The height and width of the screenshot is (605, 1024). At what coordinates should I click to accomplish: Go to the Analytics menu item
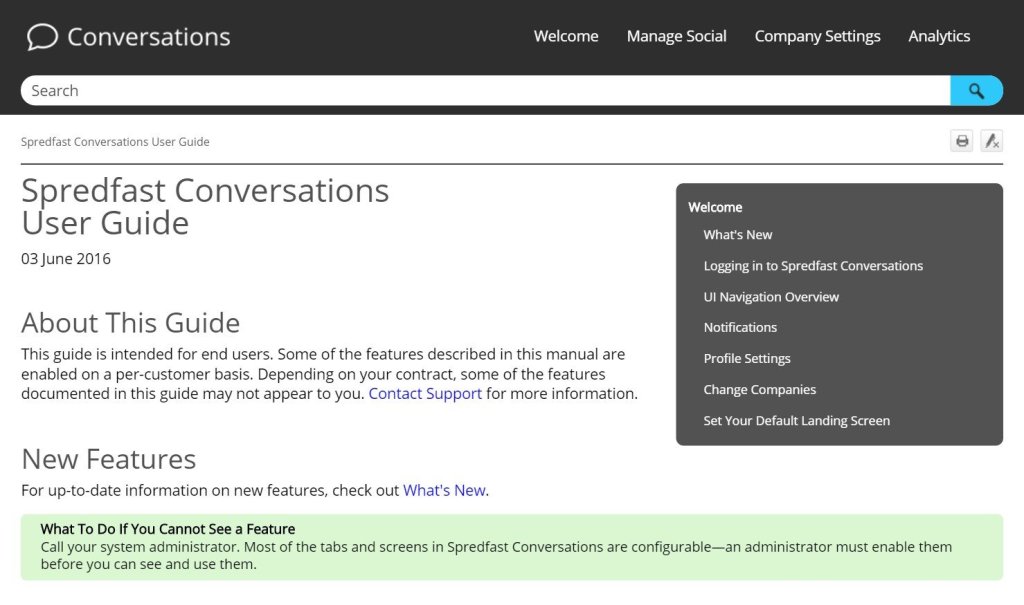point(939,36)
